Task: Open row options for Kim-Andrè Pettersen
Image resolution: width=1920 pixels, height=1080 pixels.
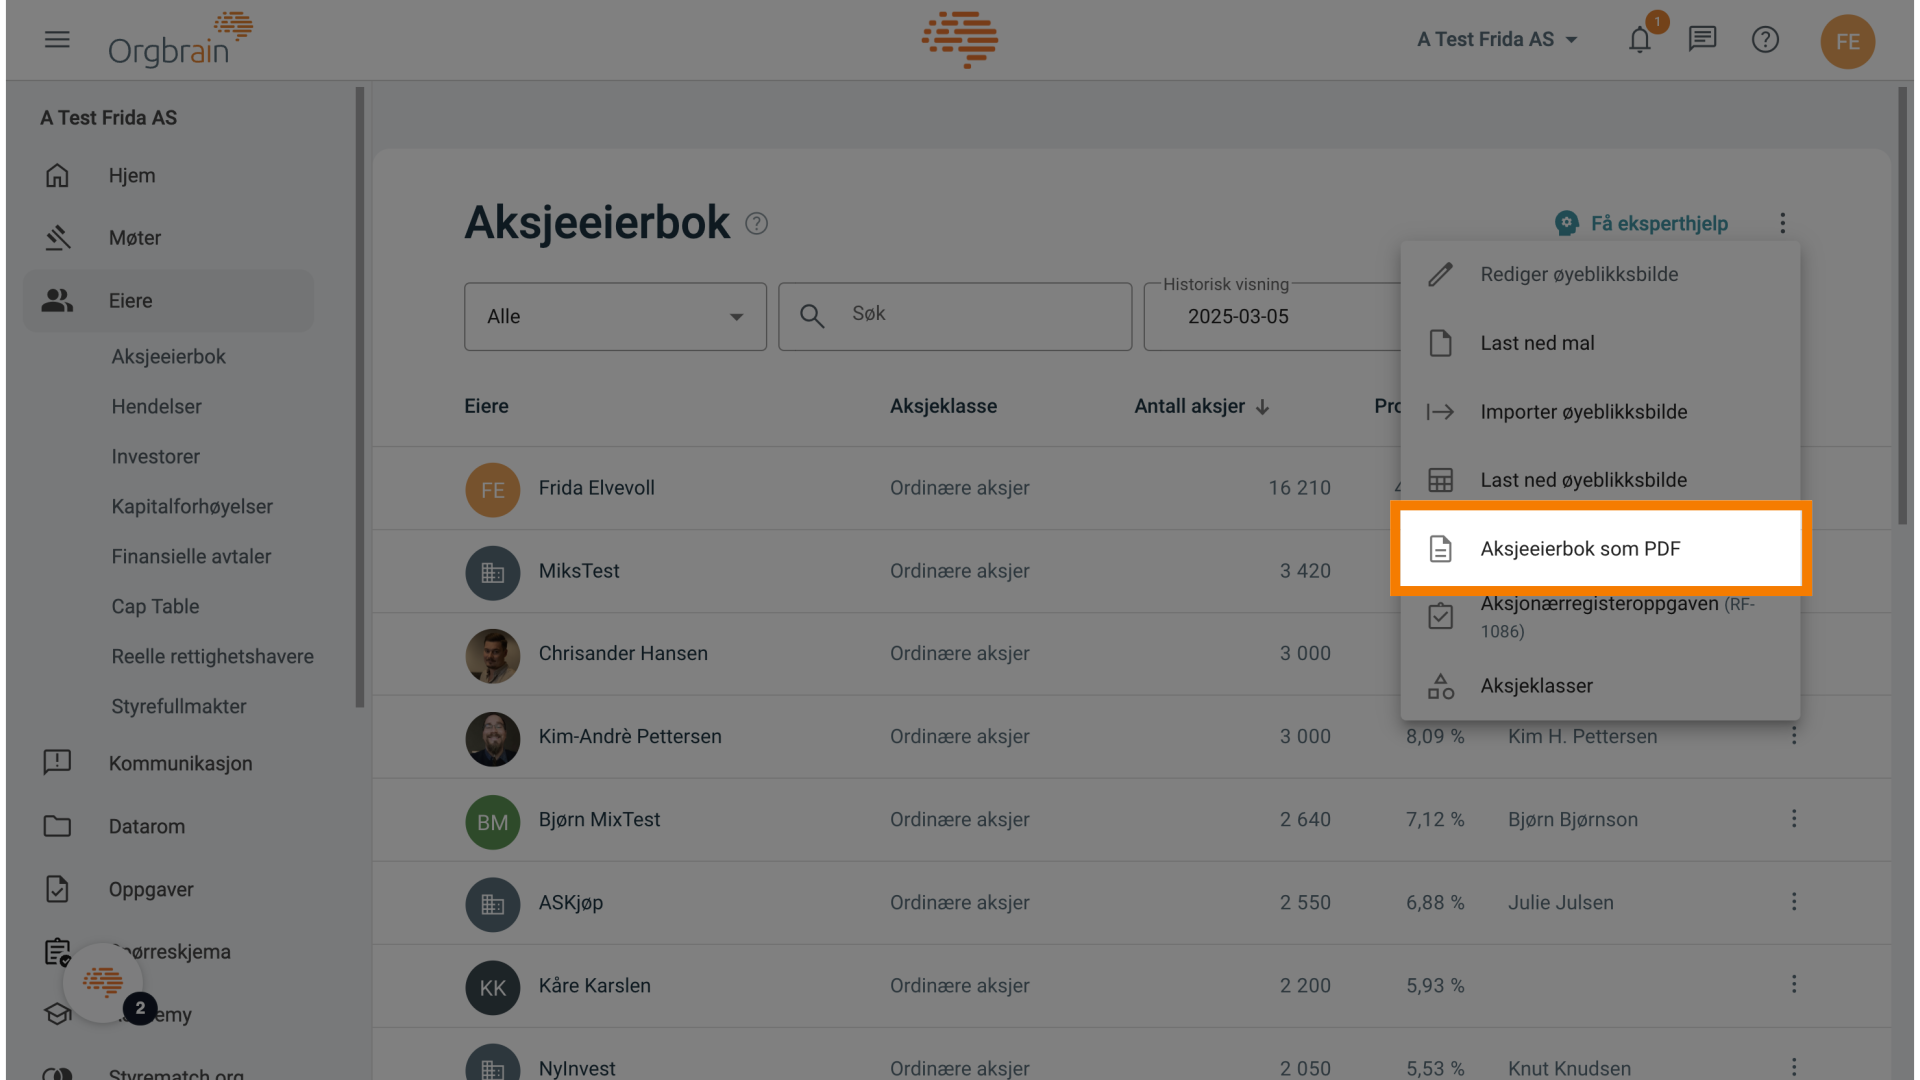Action: pos(1793,736)
